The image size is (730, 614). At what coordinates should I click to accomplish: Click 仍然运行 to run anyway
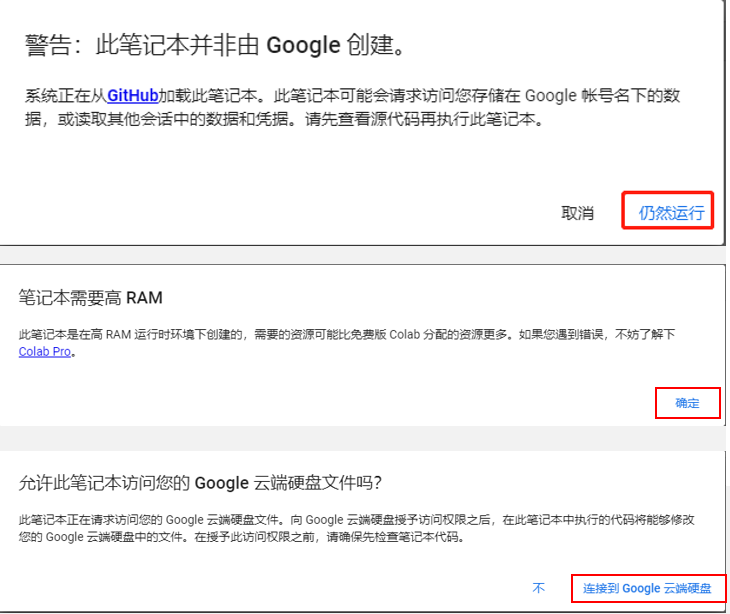[x=671, y=213]
